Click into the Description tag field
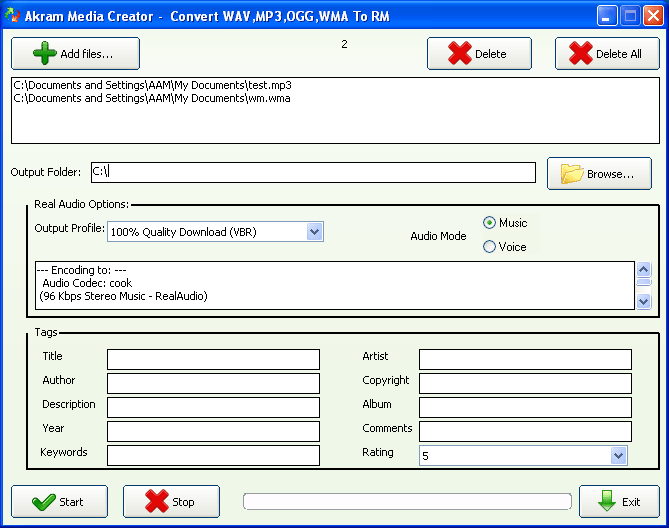669x528 pixels. pyautogui.click(x=213, y=407)
